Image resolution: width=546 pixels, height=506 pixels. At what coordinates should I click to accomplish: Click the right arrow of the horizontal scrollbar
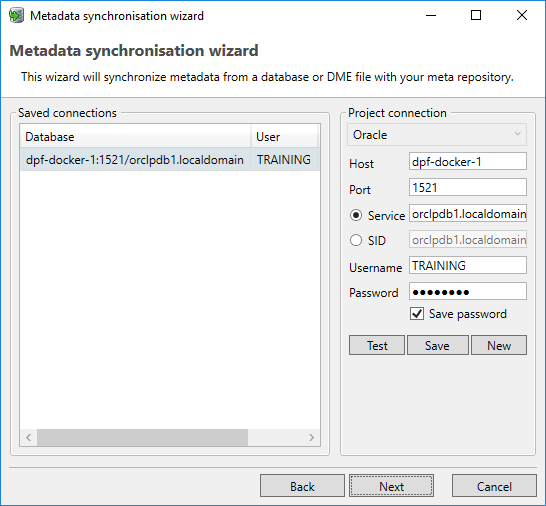(311, 437)
